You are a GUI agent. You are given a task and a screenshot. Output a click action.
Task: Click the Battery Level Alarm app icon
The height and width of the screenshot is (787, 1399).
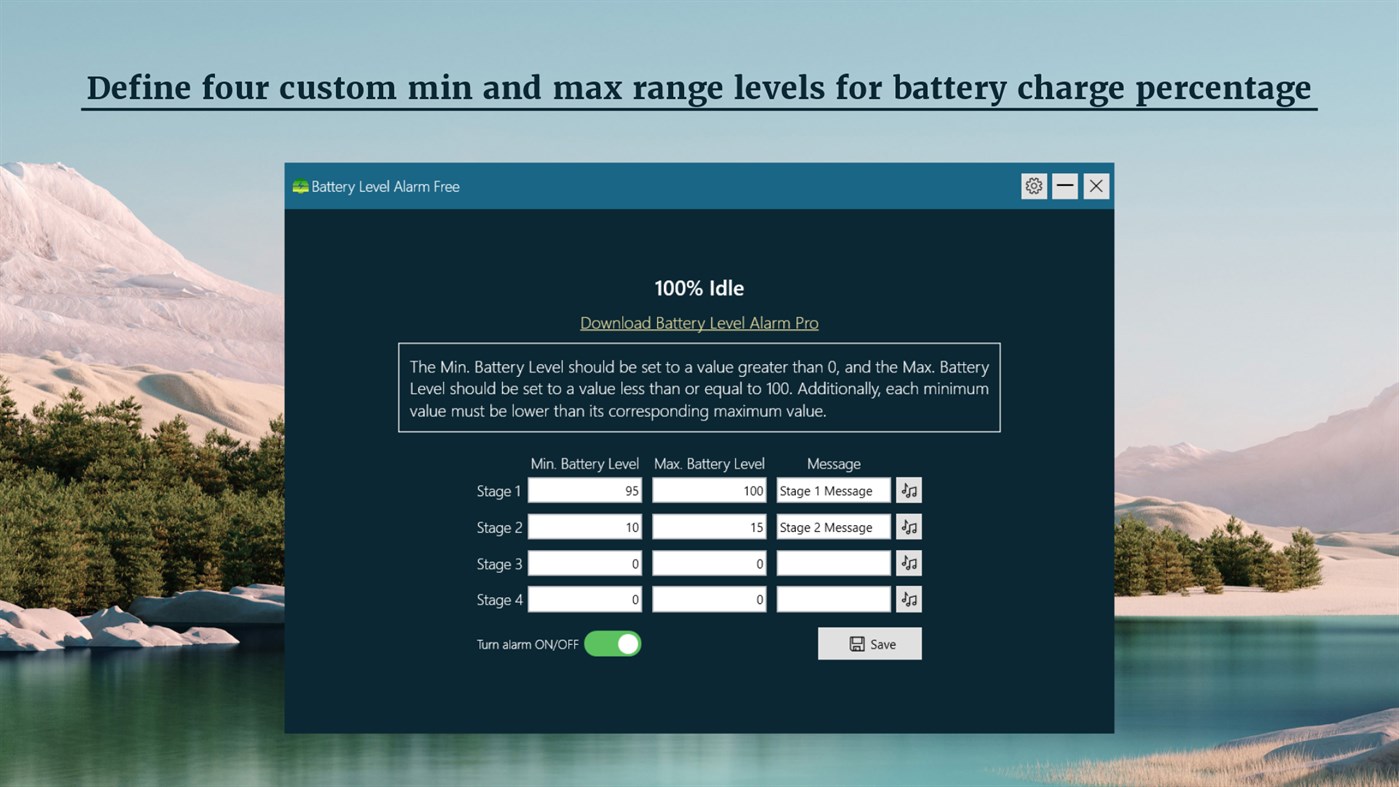tap(298, 186)
